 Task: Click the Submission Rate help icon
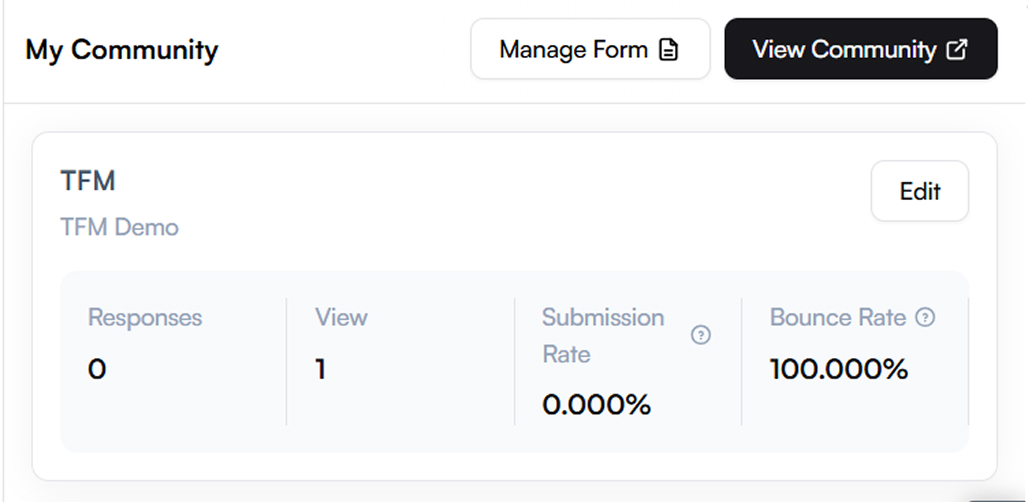701,336
